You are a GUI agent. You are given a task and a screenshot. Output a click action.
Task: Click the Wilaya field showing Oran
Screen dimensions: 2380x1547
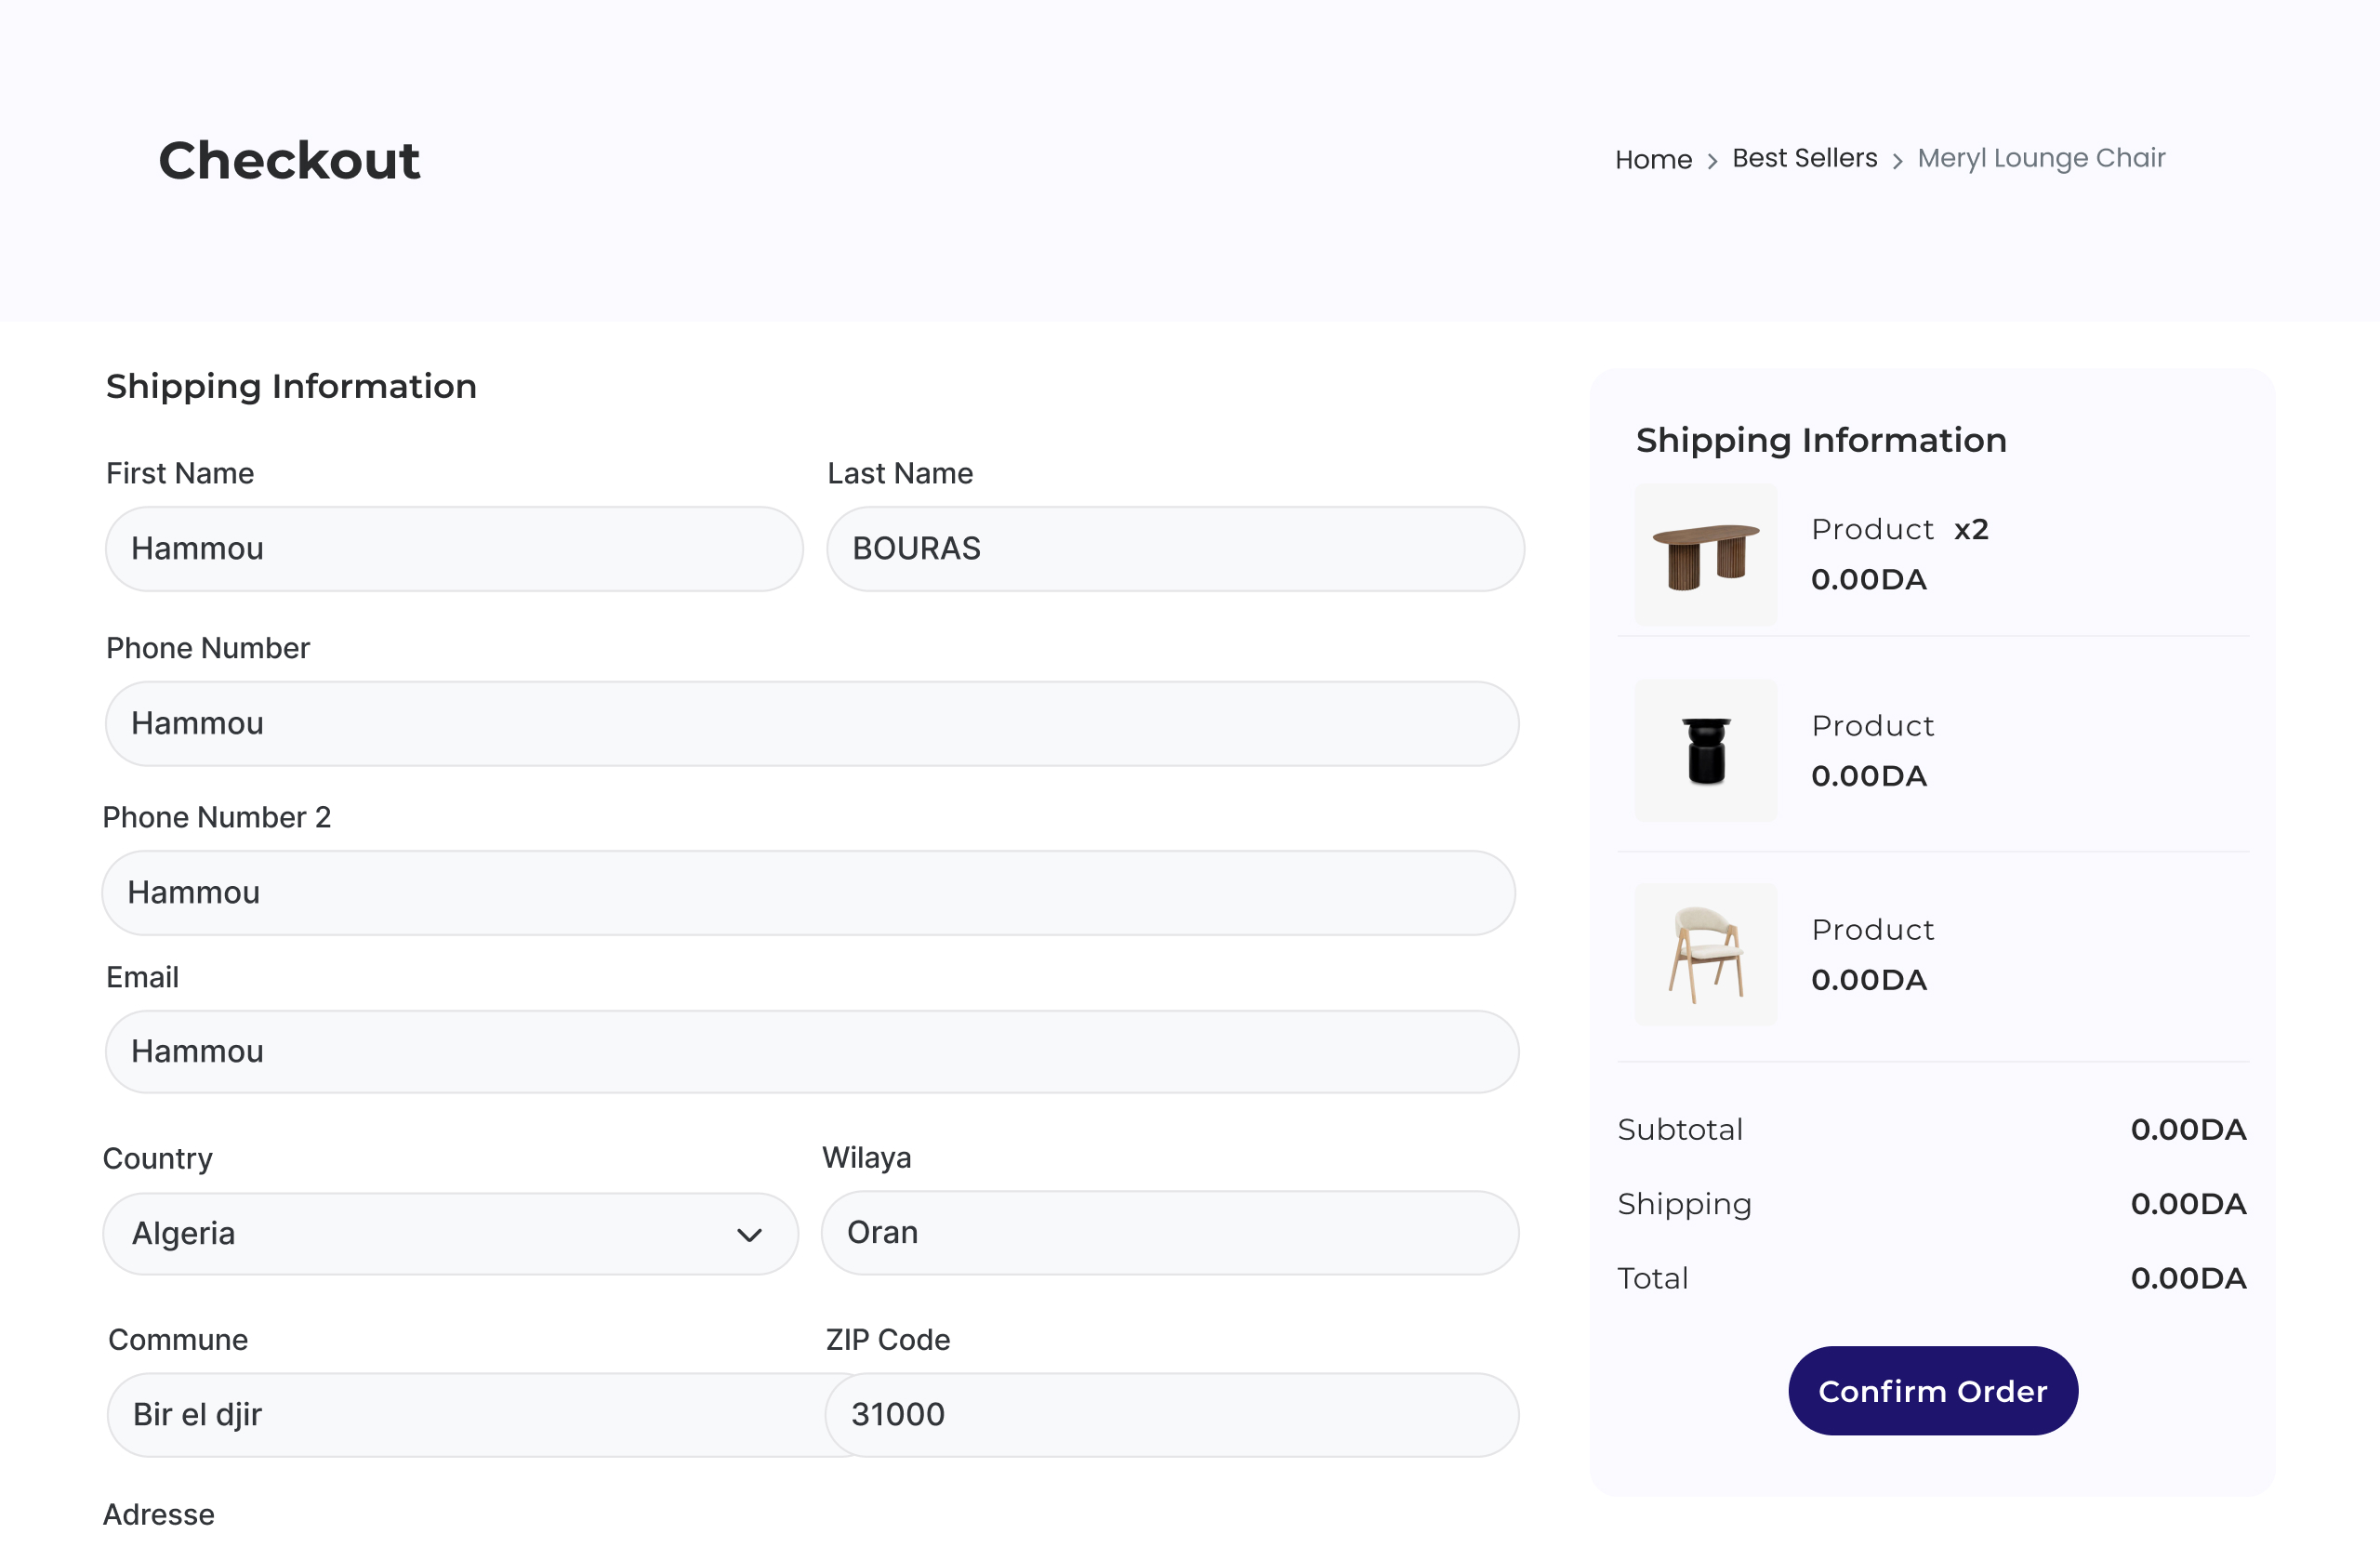[1170, 1232]
